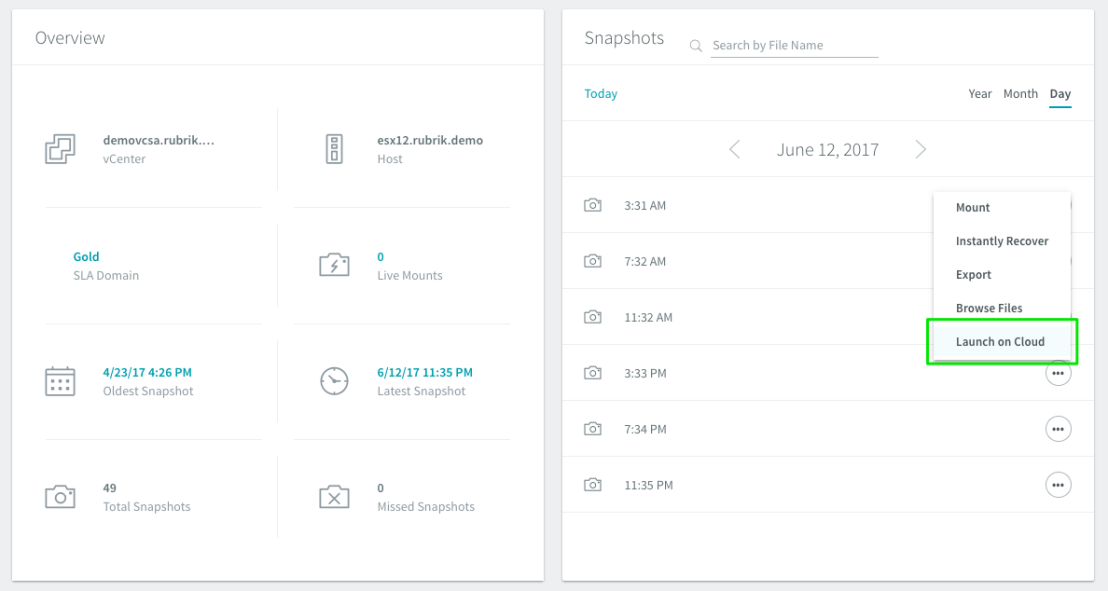This screenshot has width=1108, height=591.
Task: Open the ellipsis menu for 7:34 PM snapshot
Action: [1058, 429]
